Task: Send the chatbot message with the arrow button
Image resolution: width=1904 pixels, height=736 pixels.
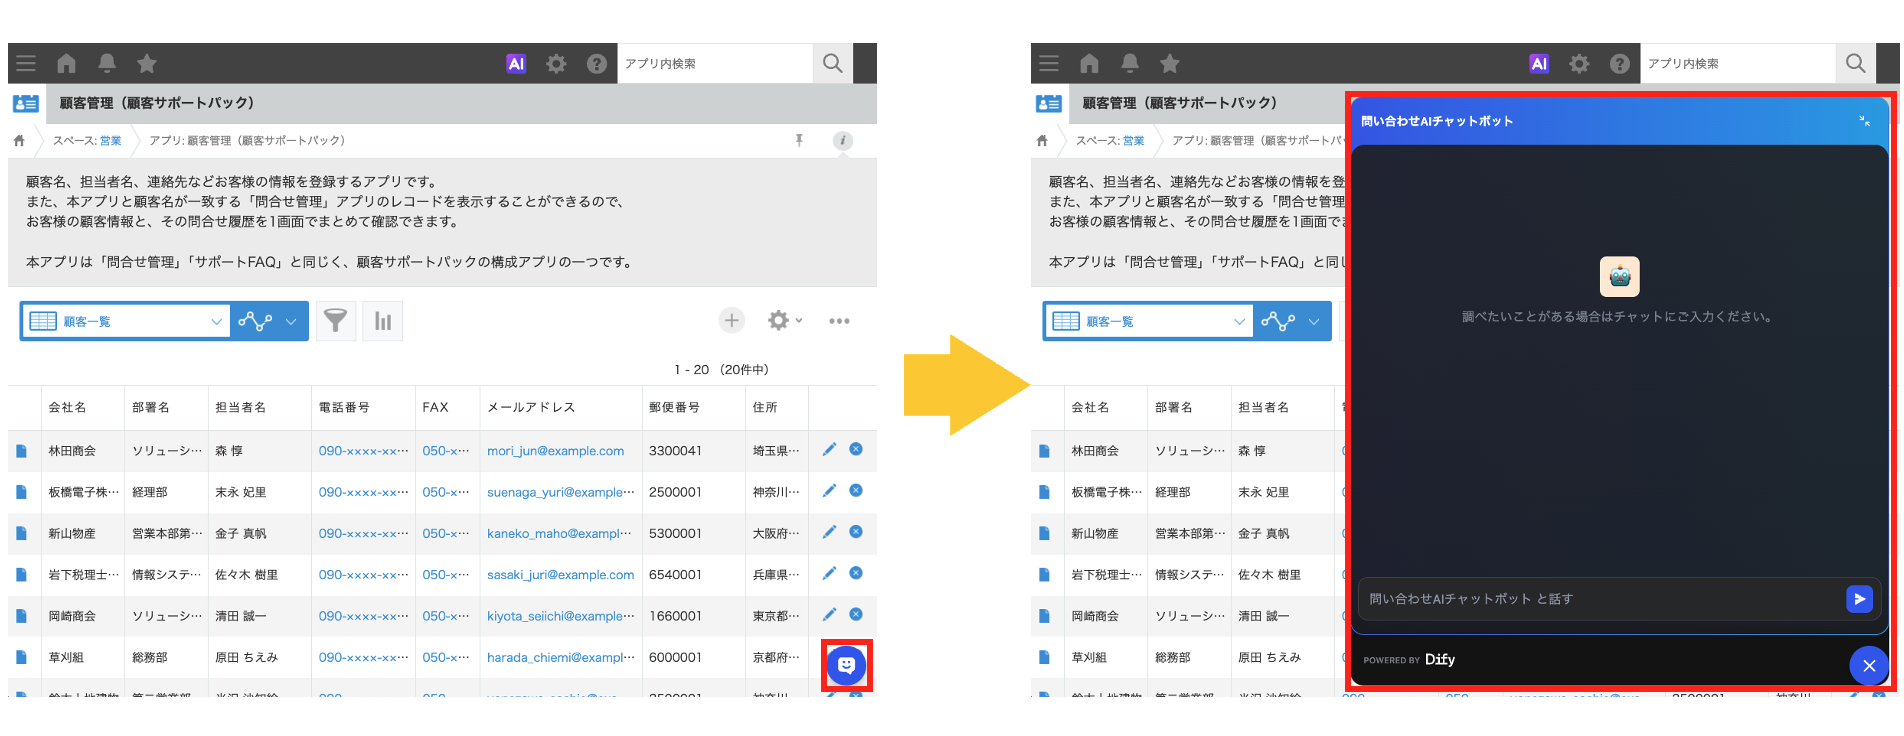Action: pos(1859,599)
